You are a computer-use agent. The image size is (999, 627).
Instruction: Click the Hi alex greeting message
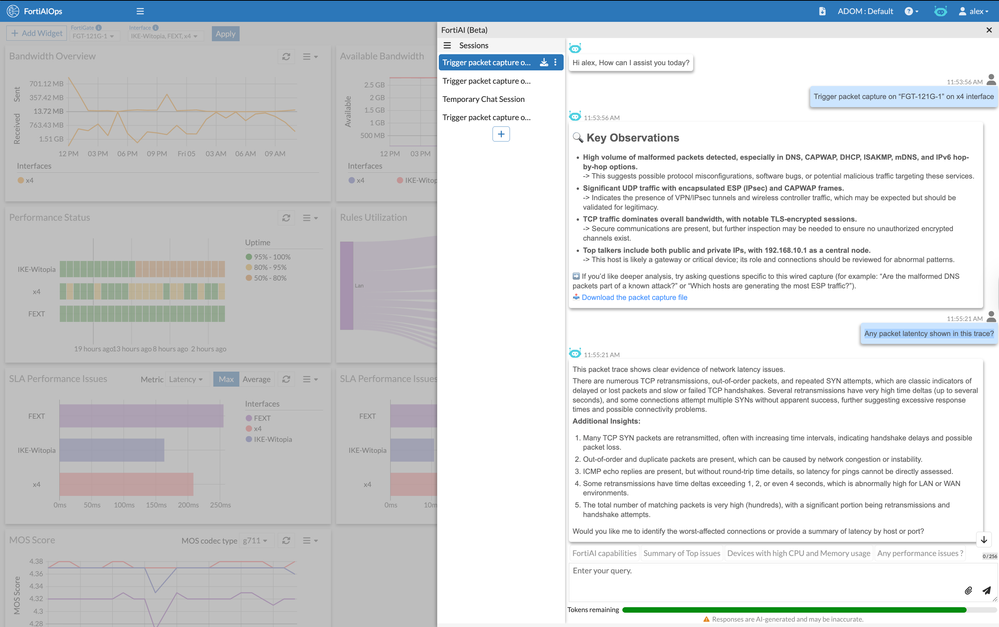[x=631, y=62]
